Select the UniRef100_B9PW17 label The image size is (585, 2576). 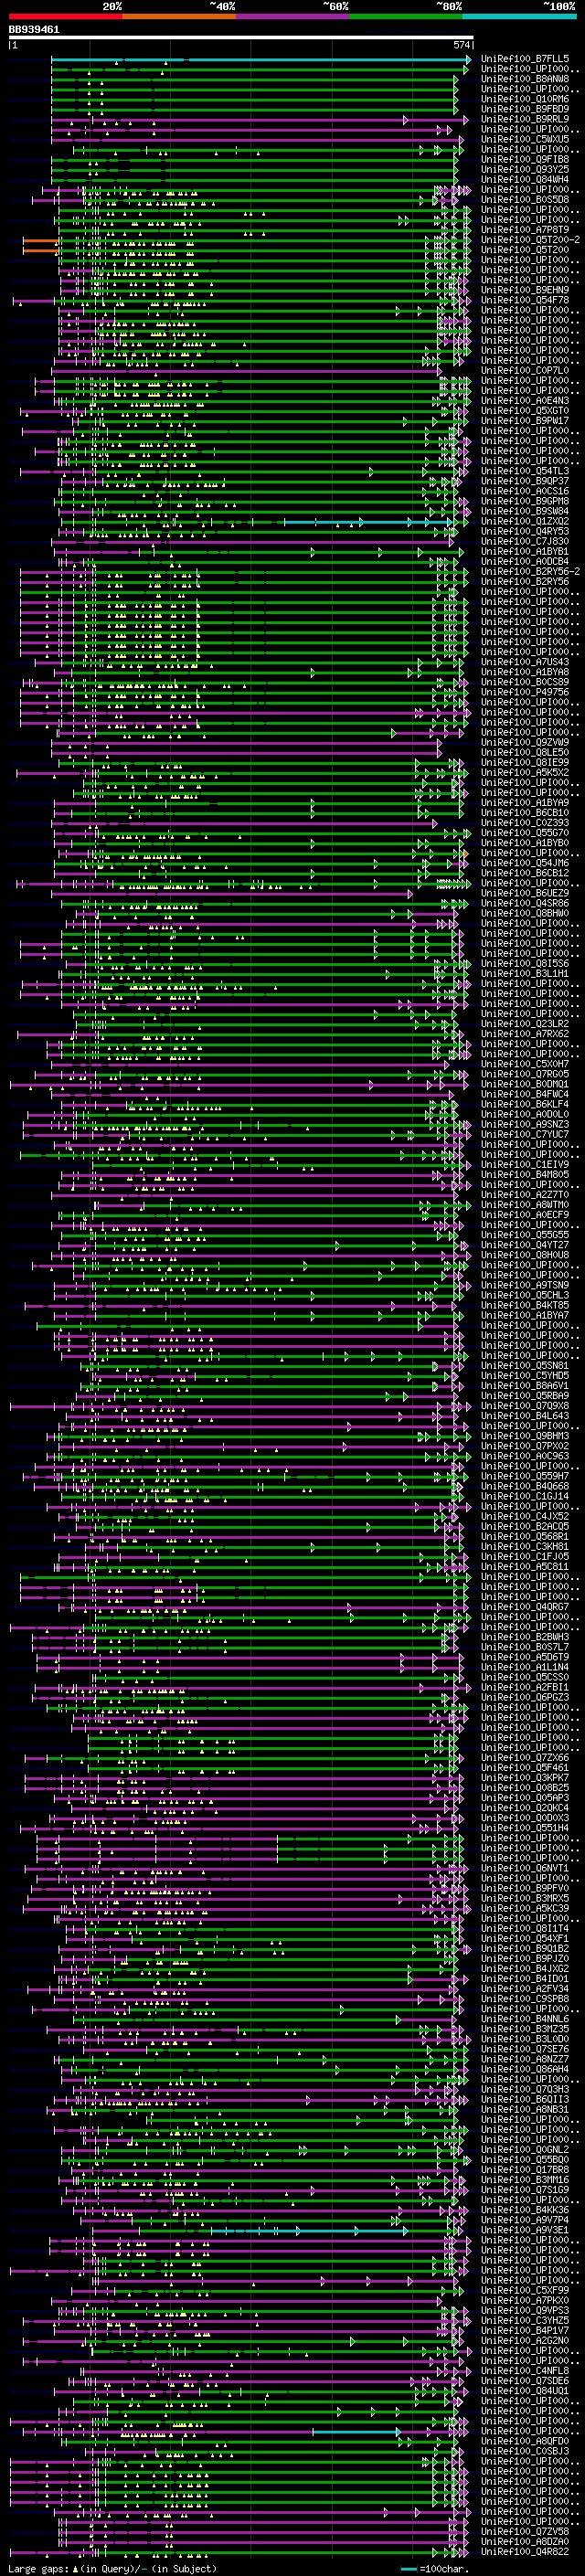pos(525,421)
